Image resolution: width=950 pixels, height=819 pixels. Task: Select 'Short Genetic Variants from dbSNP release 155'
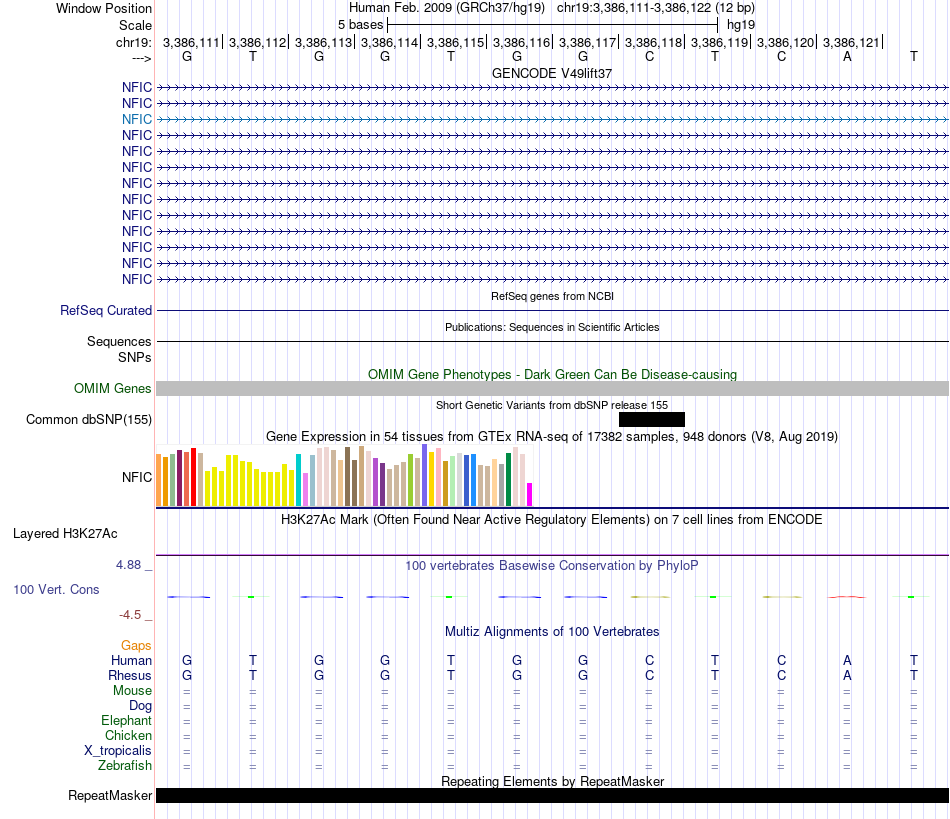click(x=552, y=405)
